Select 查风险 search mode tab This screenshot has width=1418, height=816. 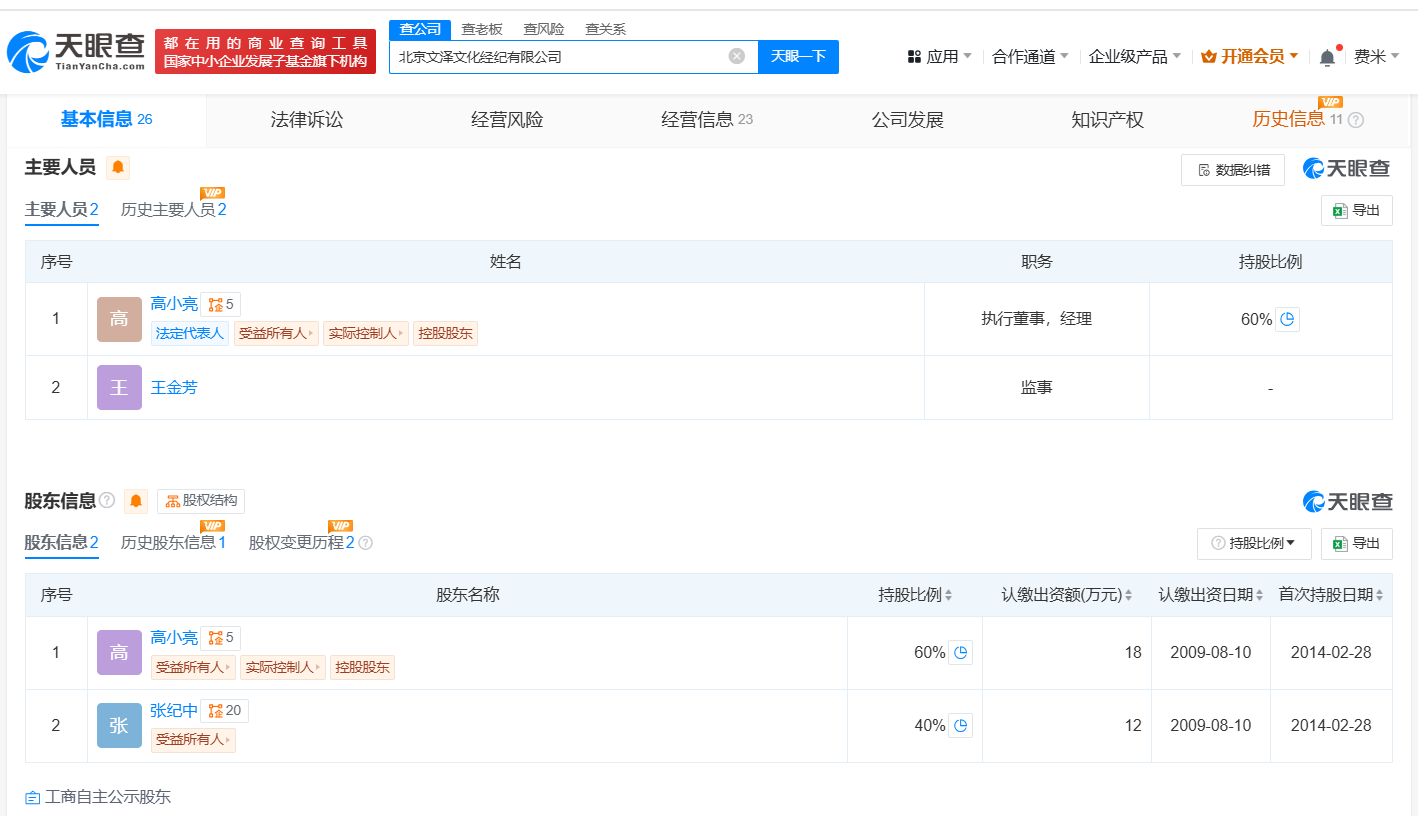tap(544, 30)
